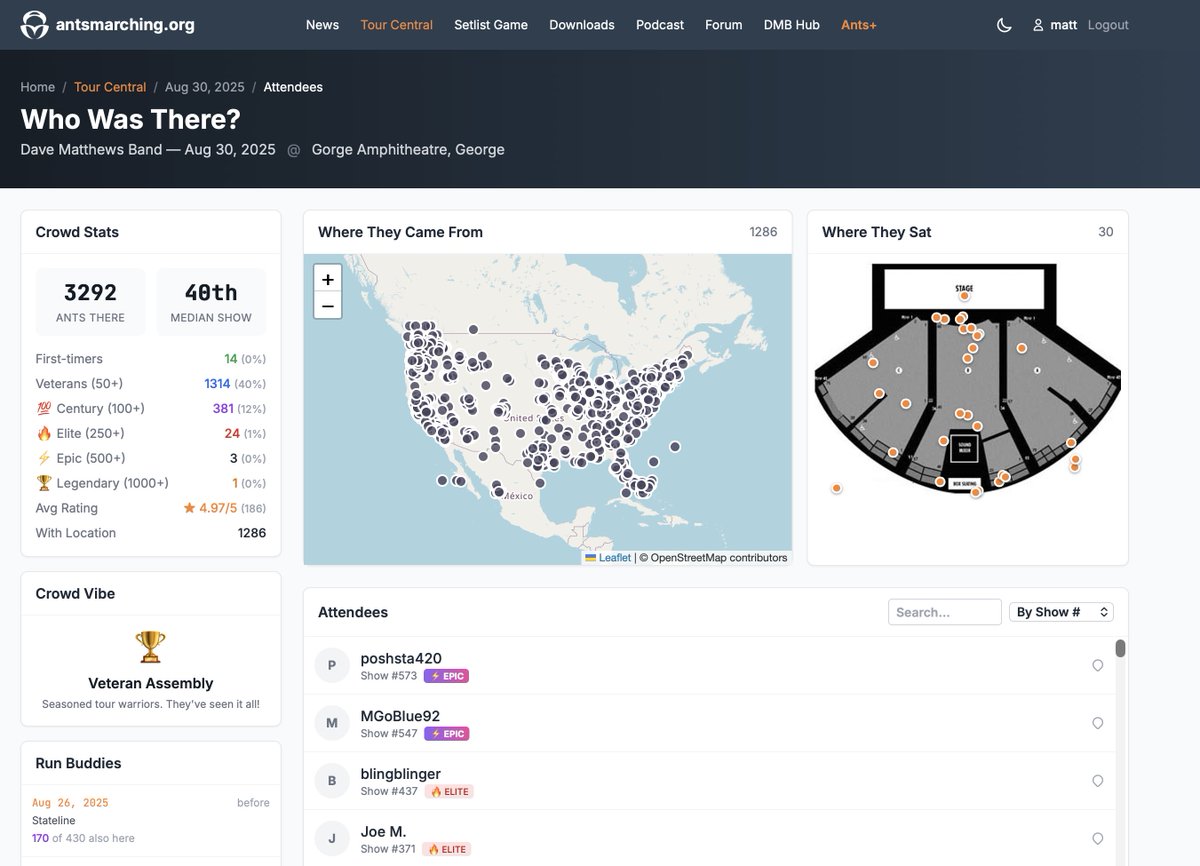Open the Downloads nav item

(582, 25)
